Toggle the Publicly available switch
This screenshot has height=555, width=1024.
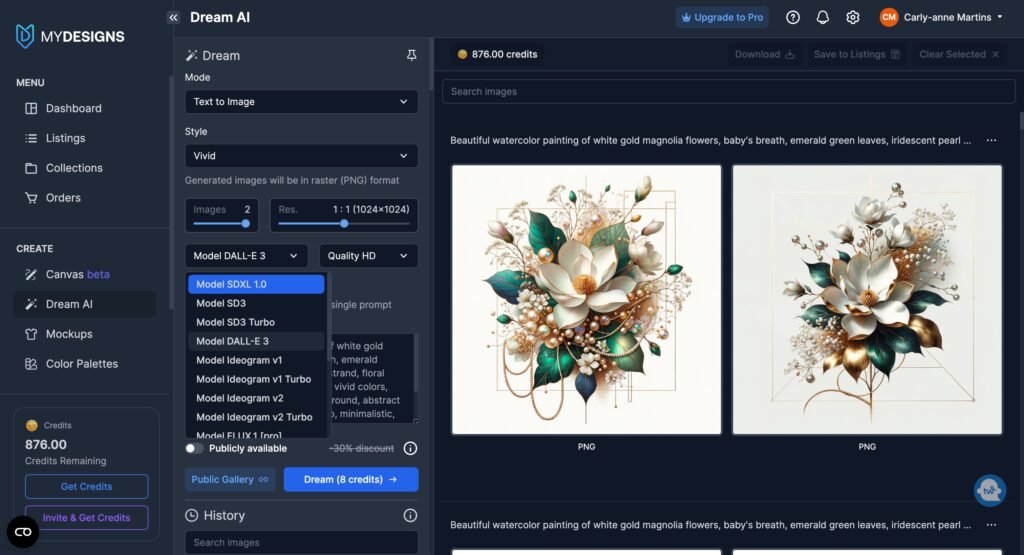coord(194,448)
